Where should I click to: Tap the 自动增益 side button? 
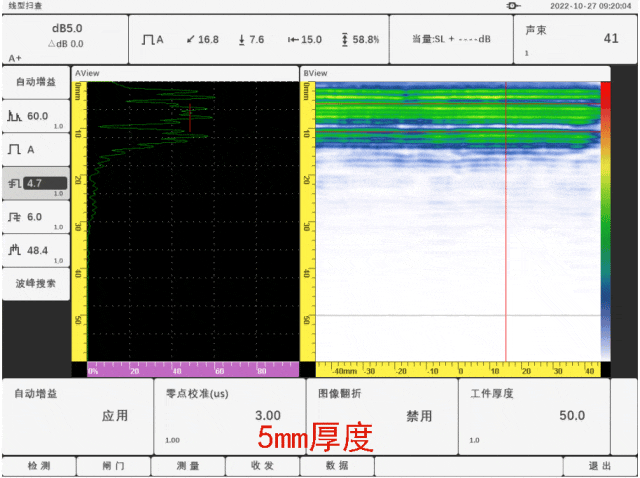coord(36,82)
